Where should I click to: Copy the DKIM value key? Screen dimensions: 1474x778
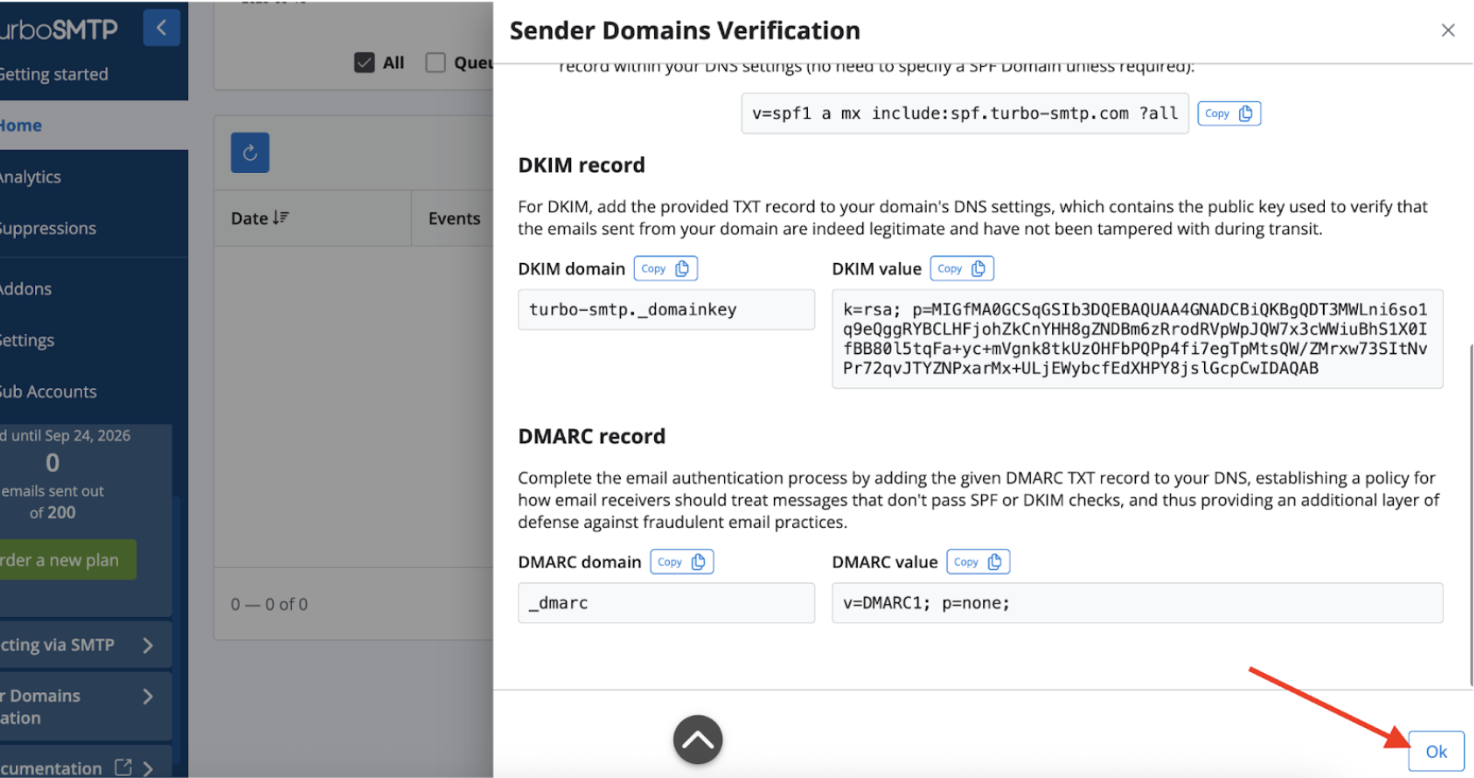961,268
